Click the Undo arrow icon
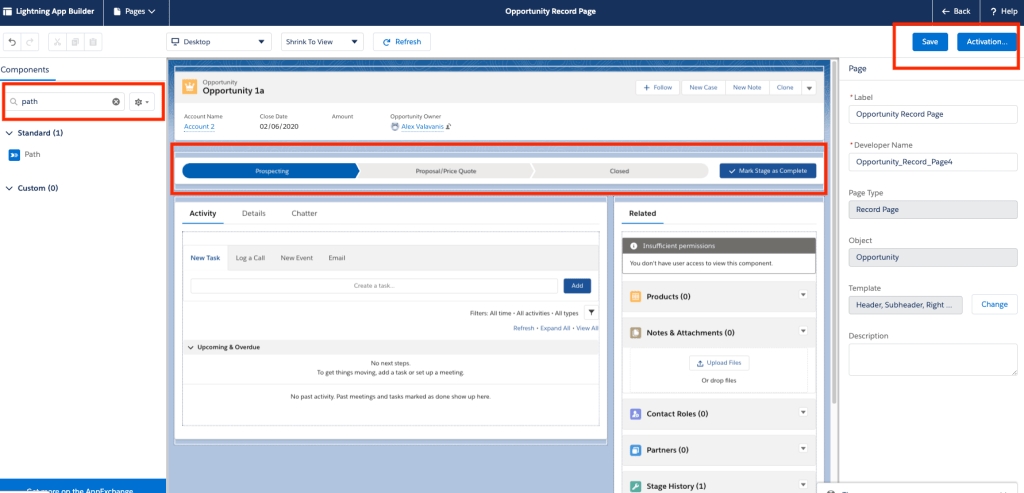This screenshot has height=493, width=1024. pos(12,42)
